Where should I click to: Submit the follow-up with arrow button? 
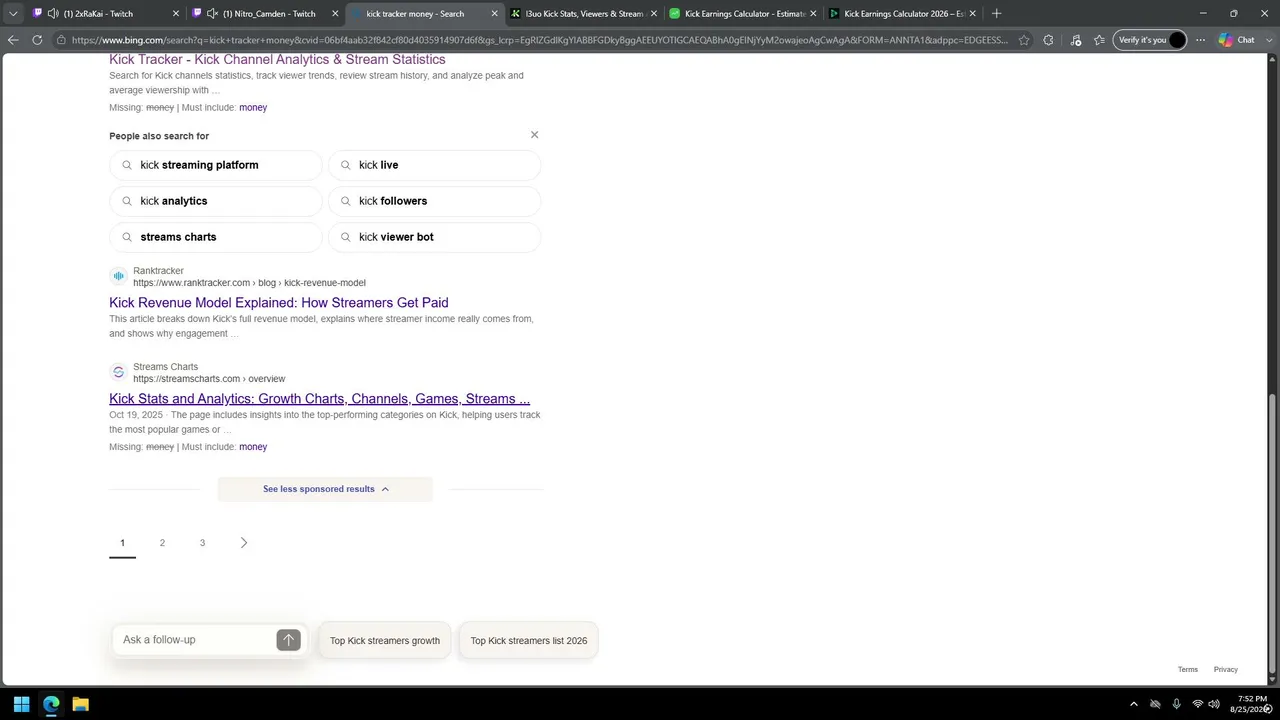(288, 640)
